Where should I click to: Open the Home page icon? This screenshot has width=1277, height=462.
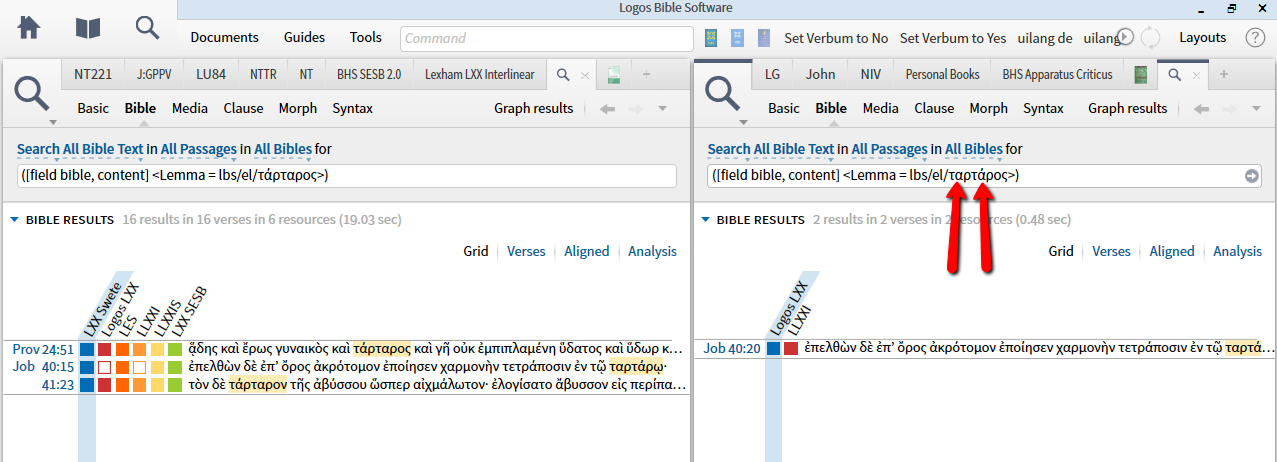click(x=29, y=28)
